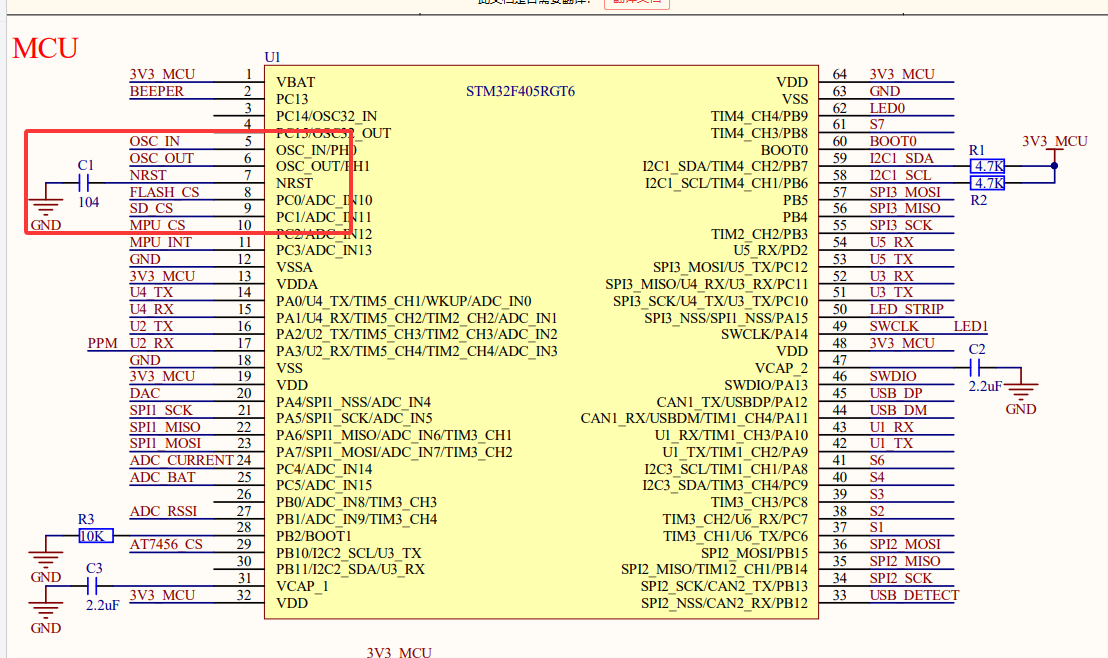Select the SPI3_MISO net label

click(x=904, y=209)
